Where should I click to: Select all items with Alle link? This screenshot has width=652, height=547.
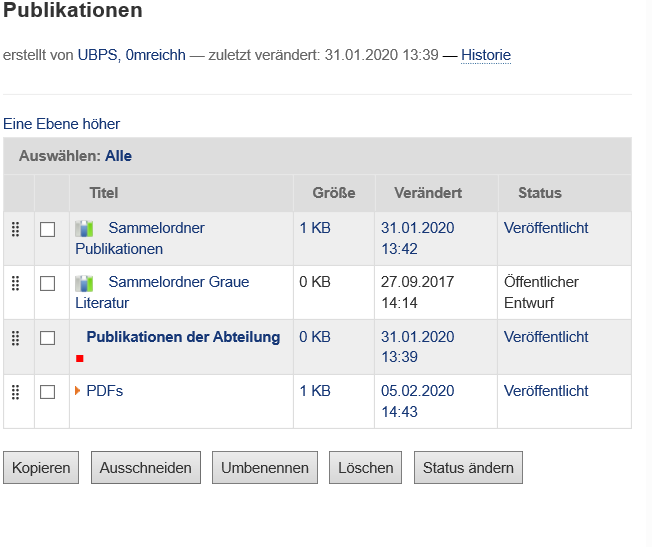point(118,156)
